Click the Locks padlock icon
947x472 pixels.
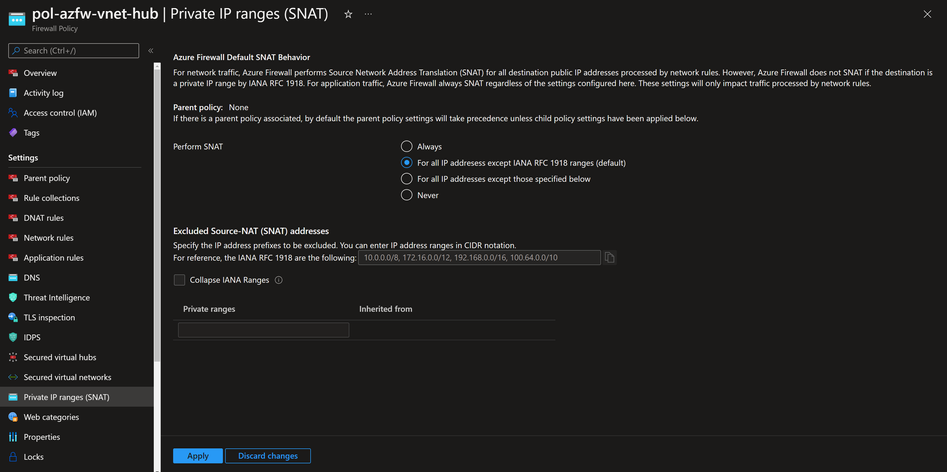click(13, 457)
